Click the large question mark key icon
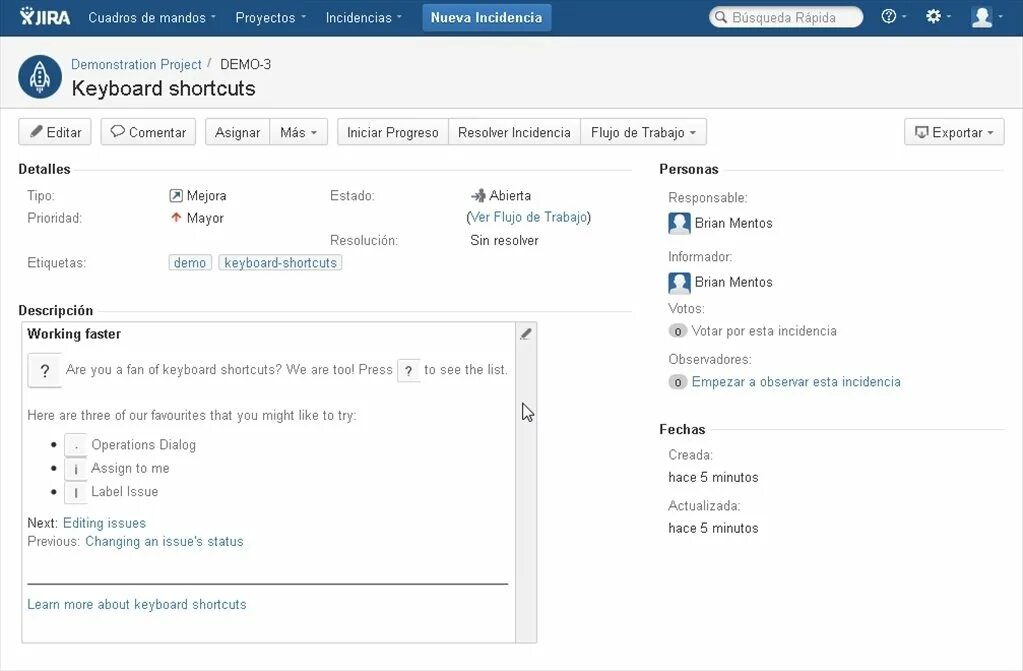1023x671 pixels. pos(44,371)
